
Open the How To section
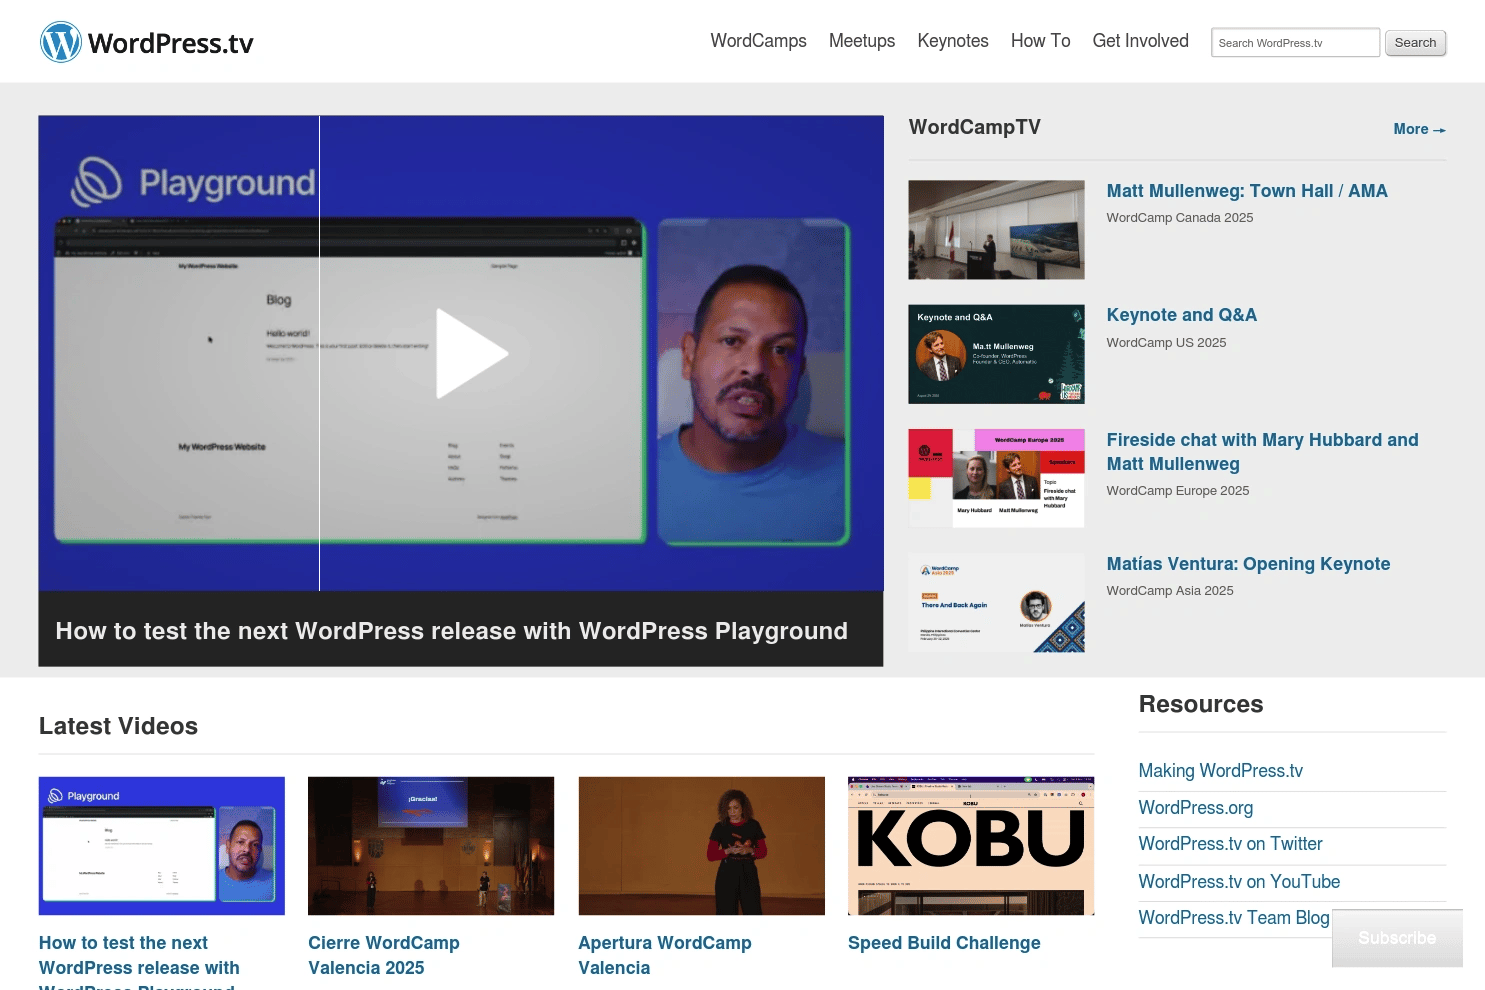point(1040,41)
